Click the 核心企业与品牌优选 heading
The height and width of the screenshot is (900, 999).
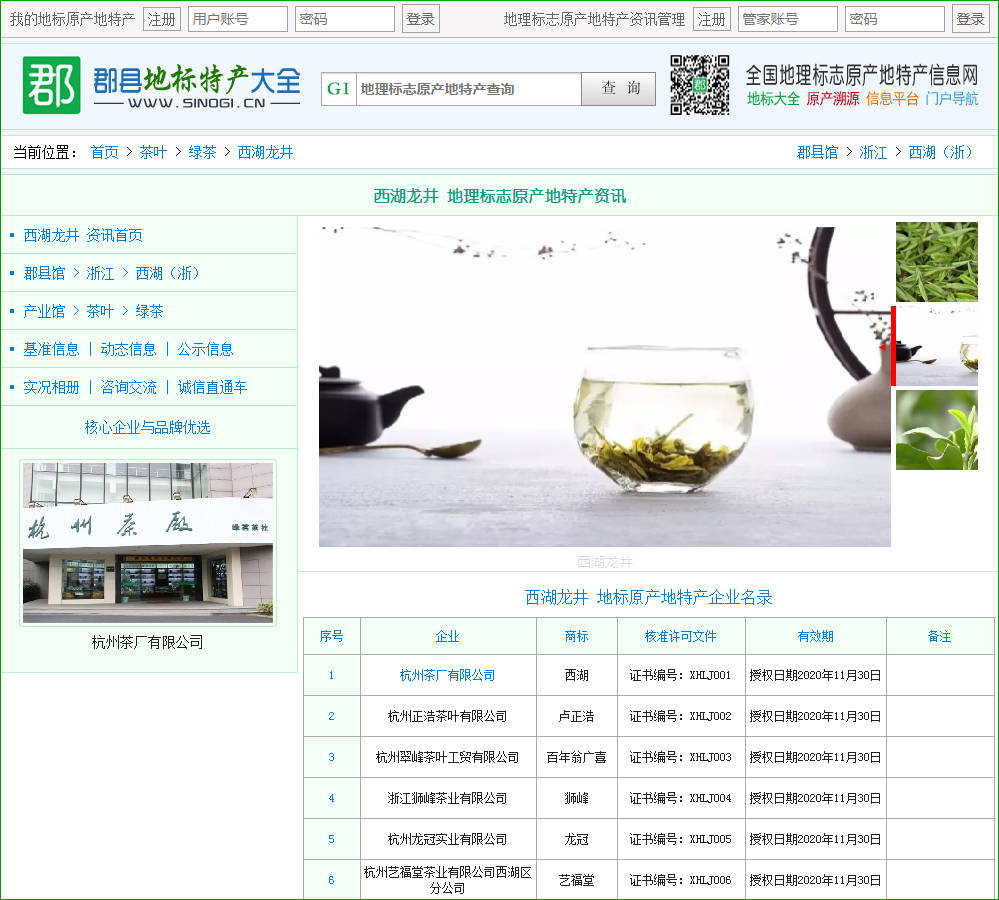[147, 427]
